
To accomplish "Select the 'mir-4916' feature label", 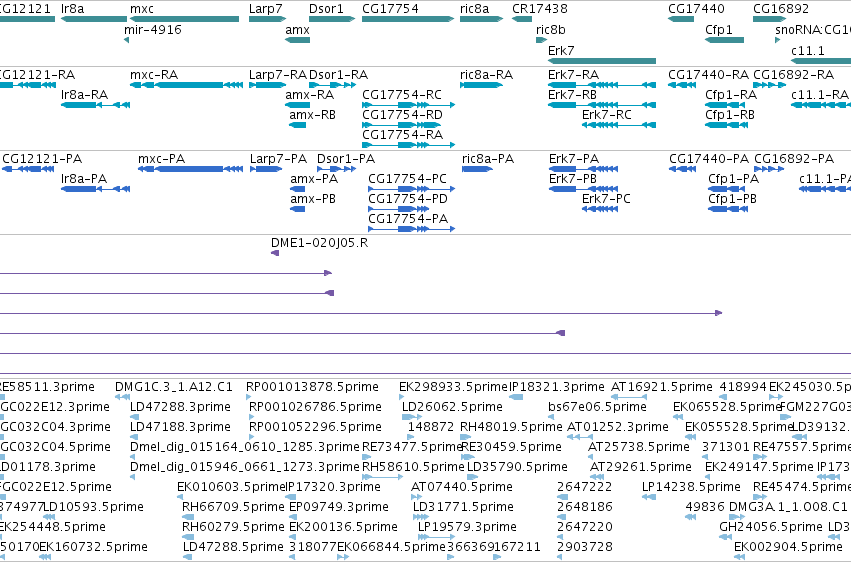I will coord(153,29).
